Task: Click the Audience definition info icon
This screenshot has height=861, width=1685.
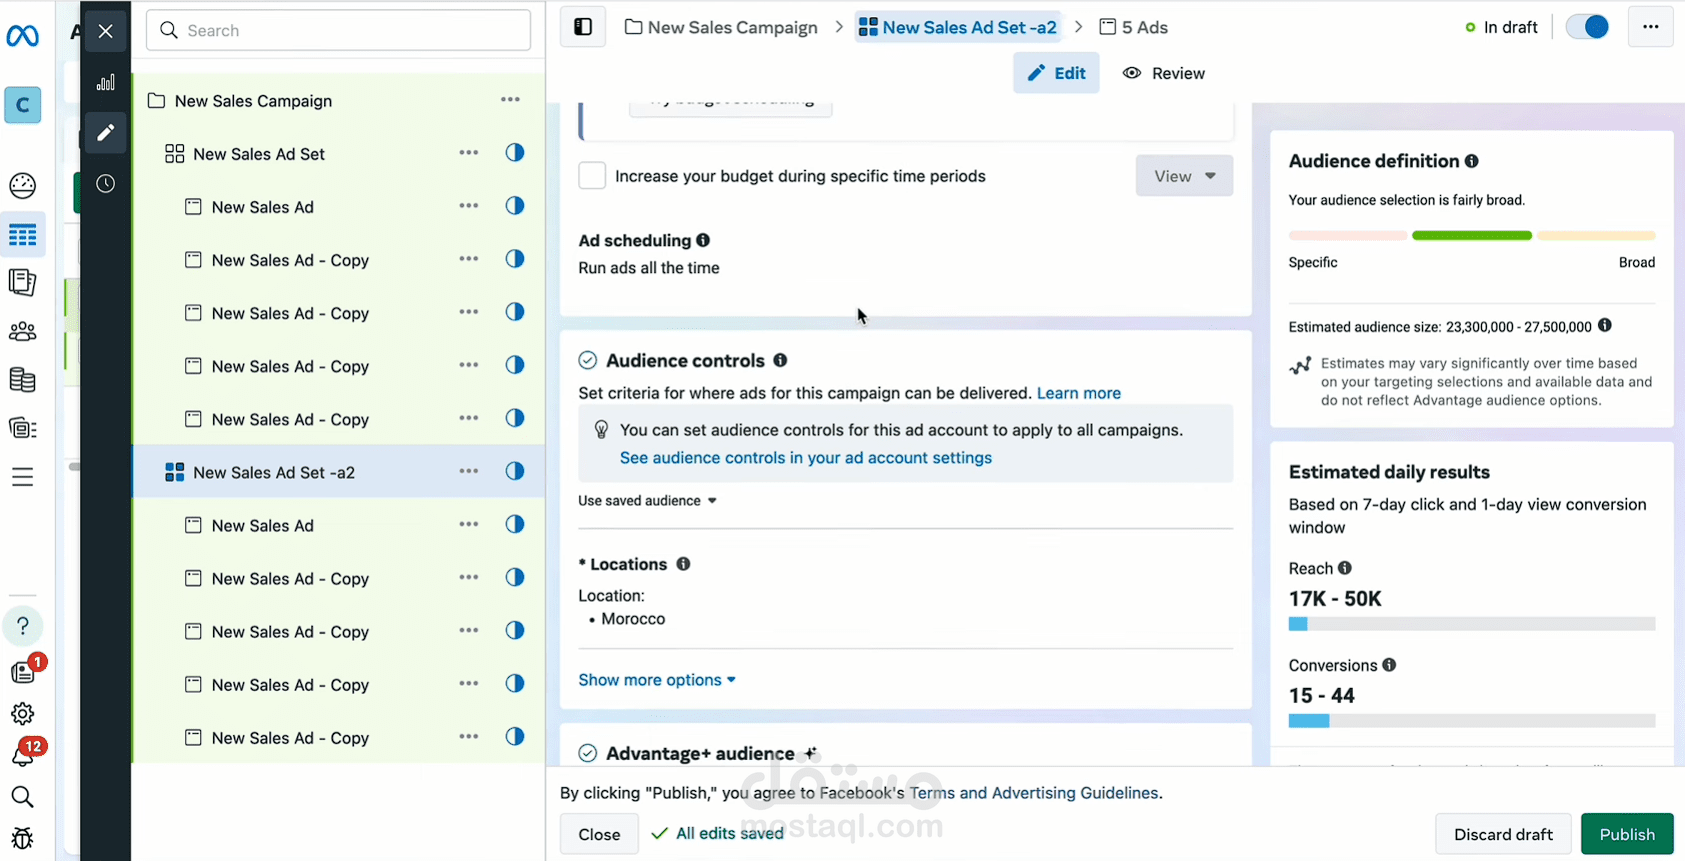Action: (x=1472, y=161)
